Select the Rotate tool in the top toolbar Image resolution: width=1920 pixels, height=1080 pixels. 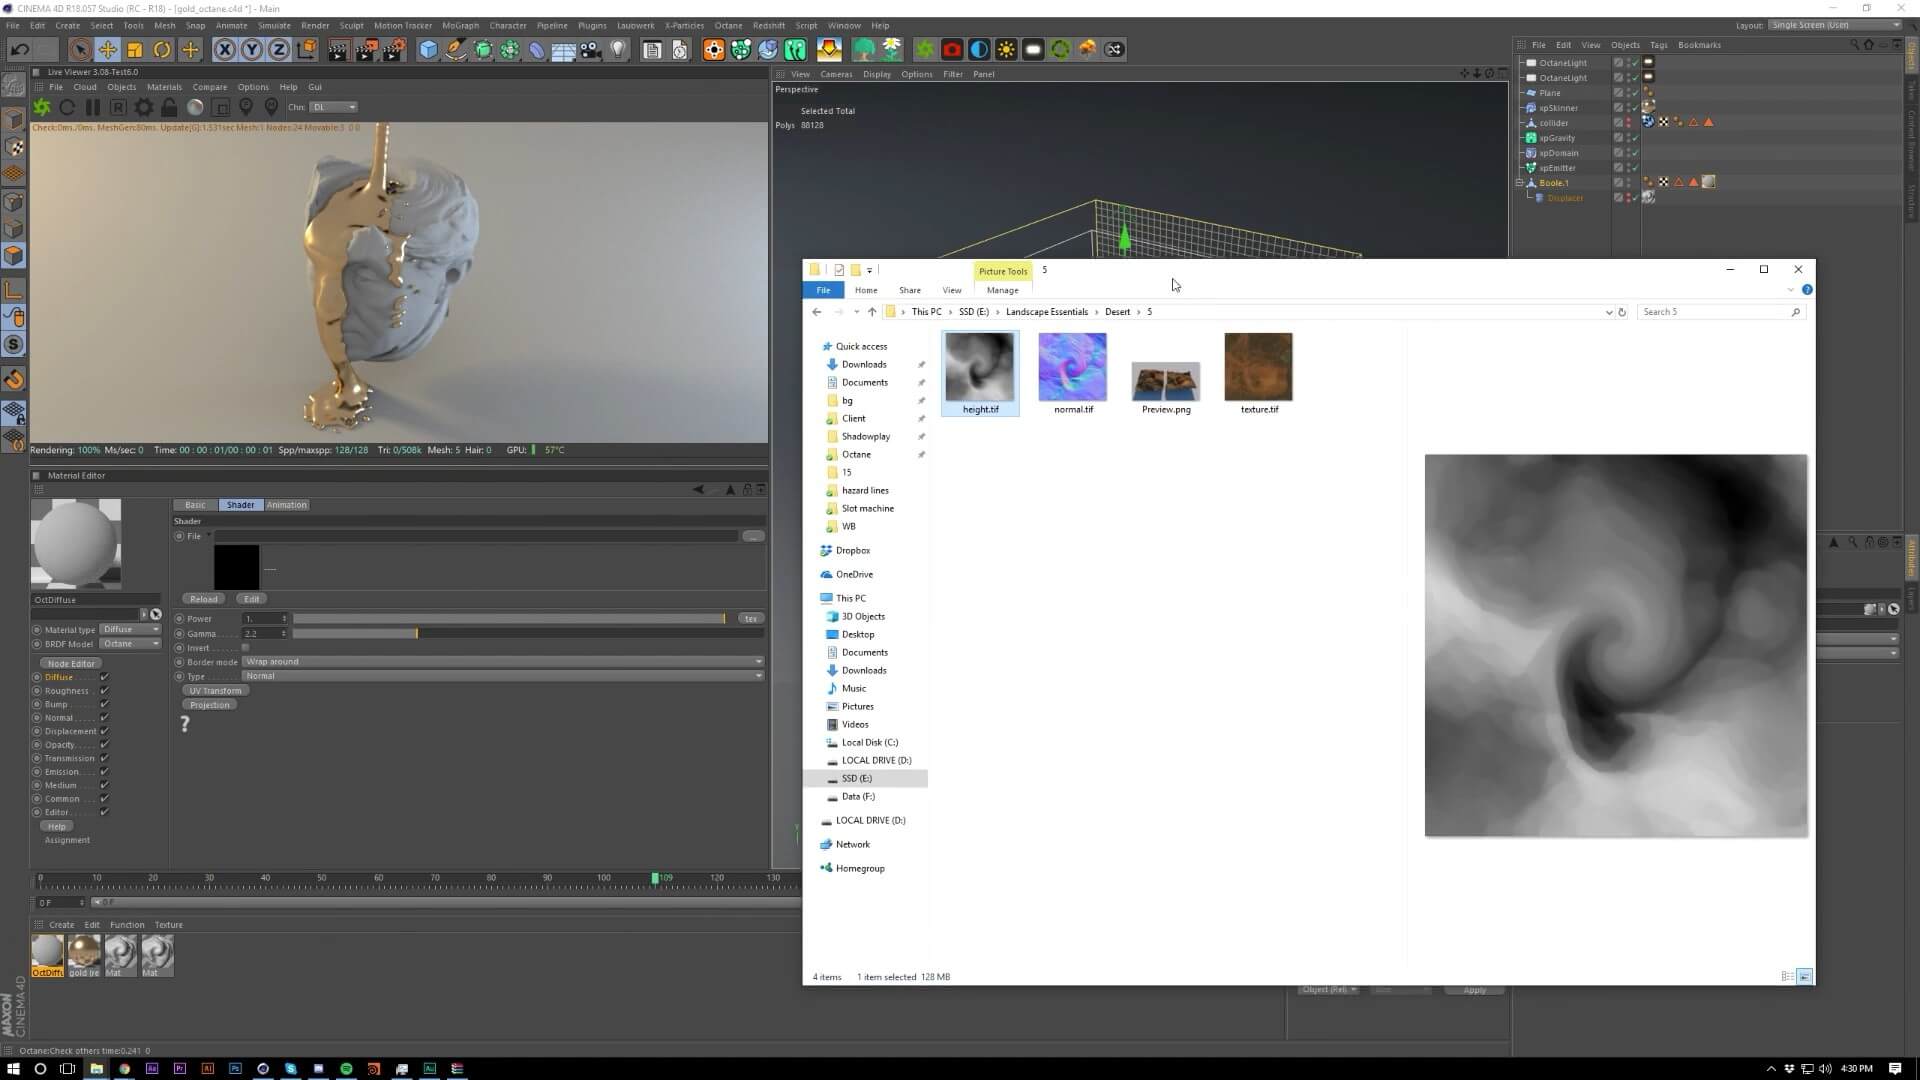pos(162,49)
